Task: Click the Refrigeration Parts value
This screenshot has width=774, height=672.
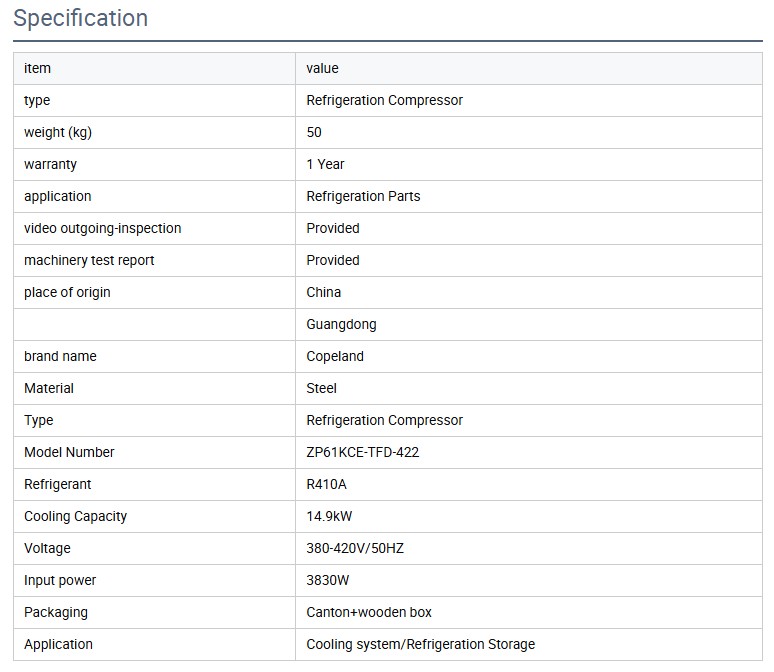Action: 363,196
